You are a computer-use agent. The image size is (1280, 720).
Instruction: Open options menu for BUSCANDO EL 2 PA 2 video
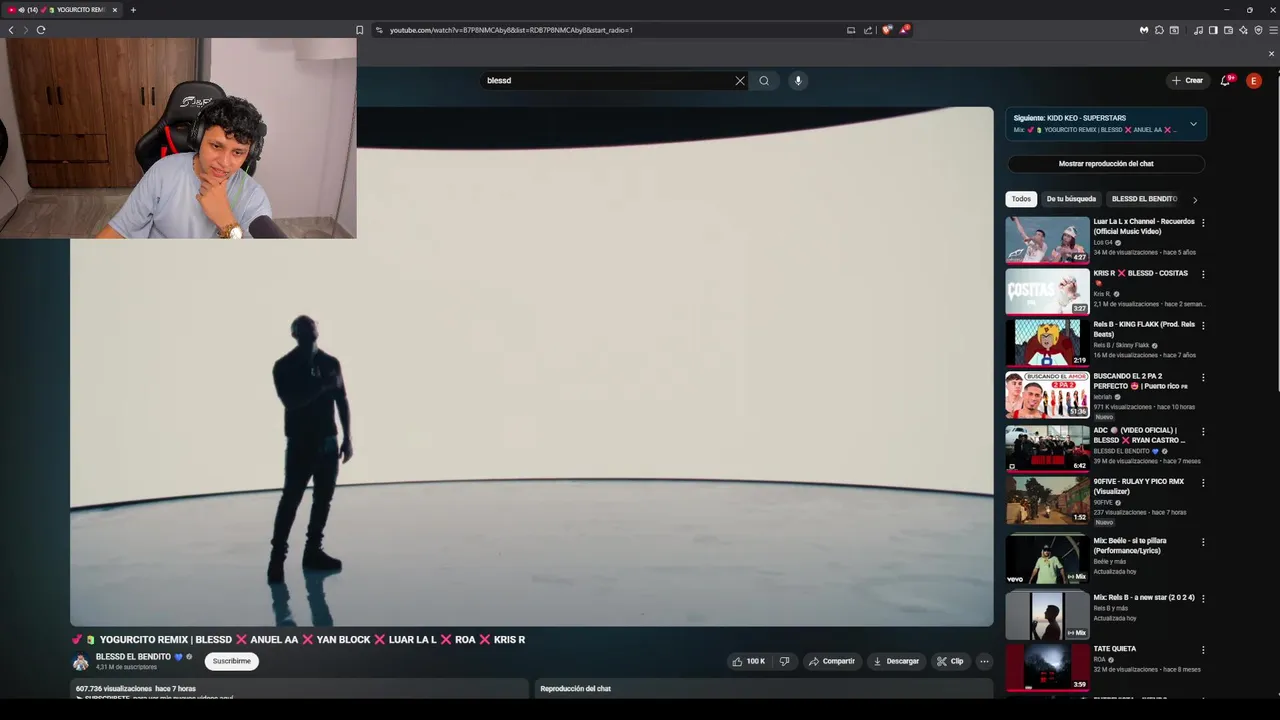1203,378
